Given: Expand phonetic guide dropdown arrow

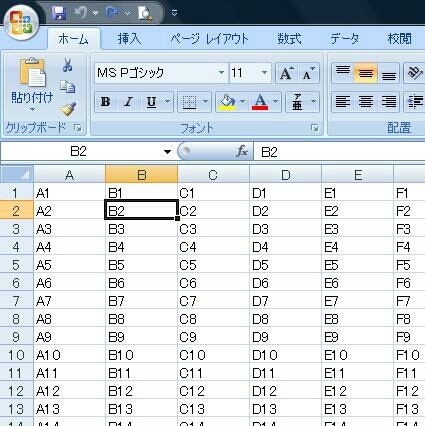Looking at the screenshot, I should (313, 101).
